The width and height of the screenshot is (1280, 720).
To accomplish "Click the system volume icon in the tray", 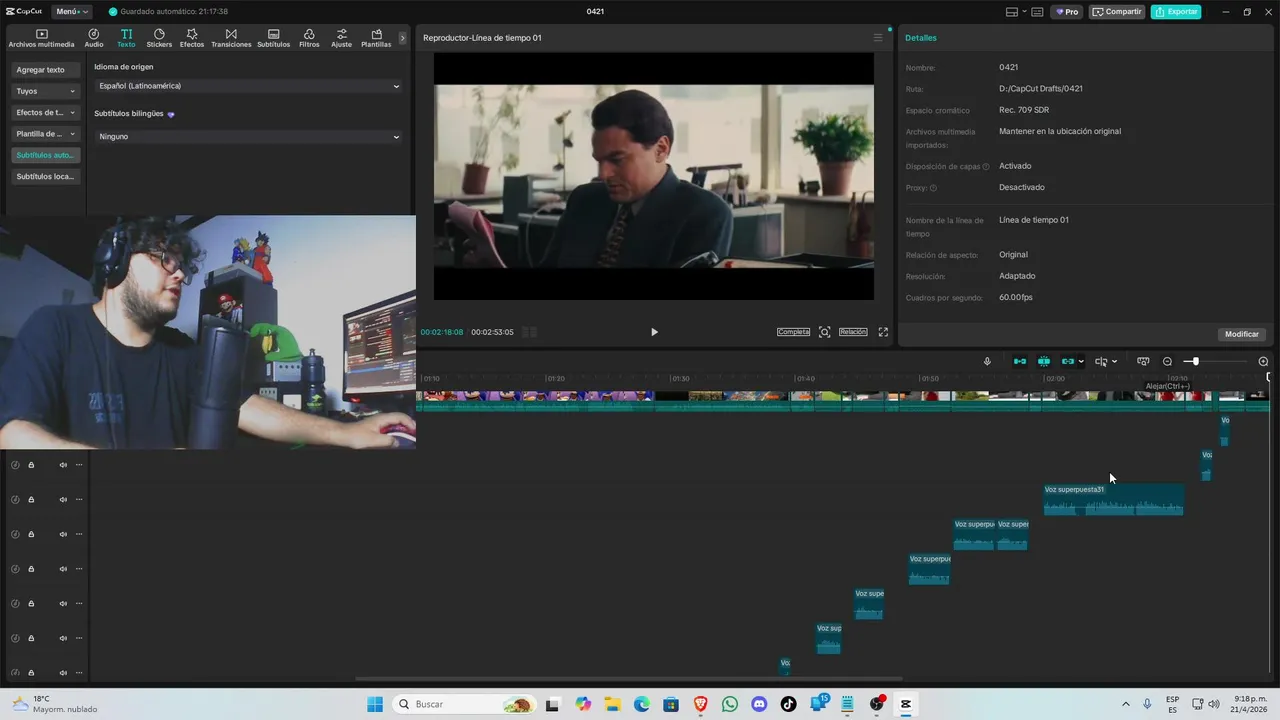I will point(1214,704).
